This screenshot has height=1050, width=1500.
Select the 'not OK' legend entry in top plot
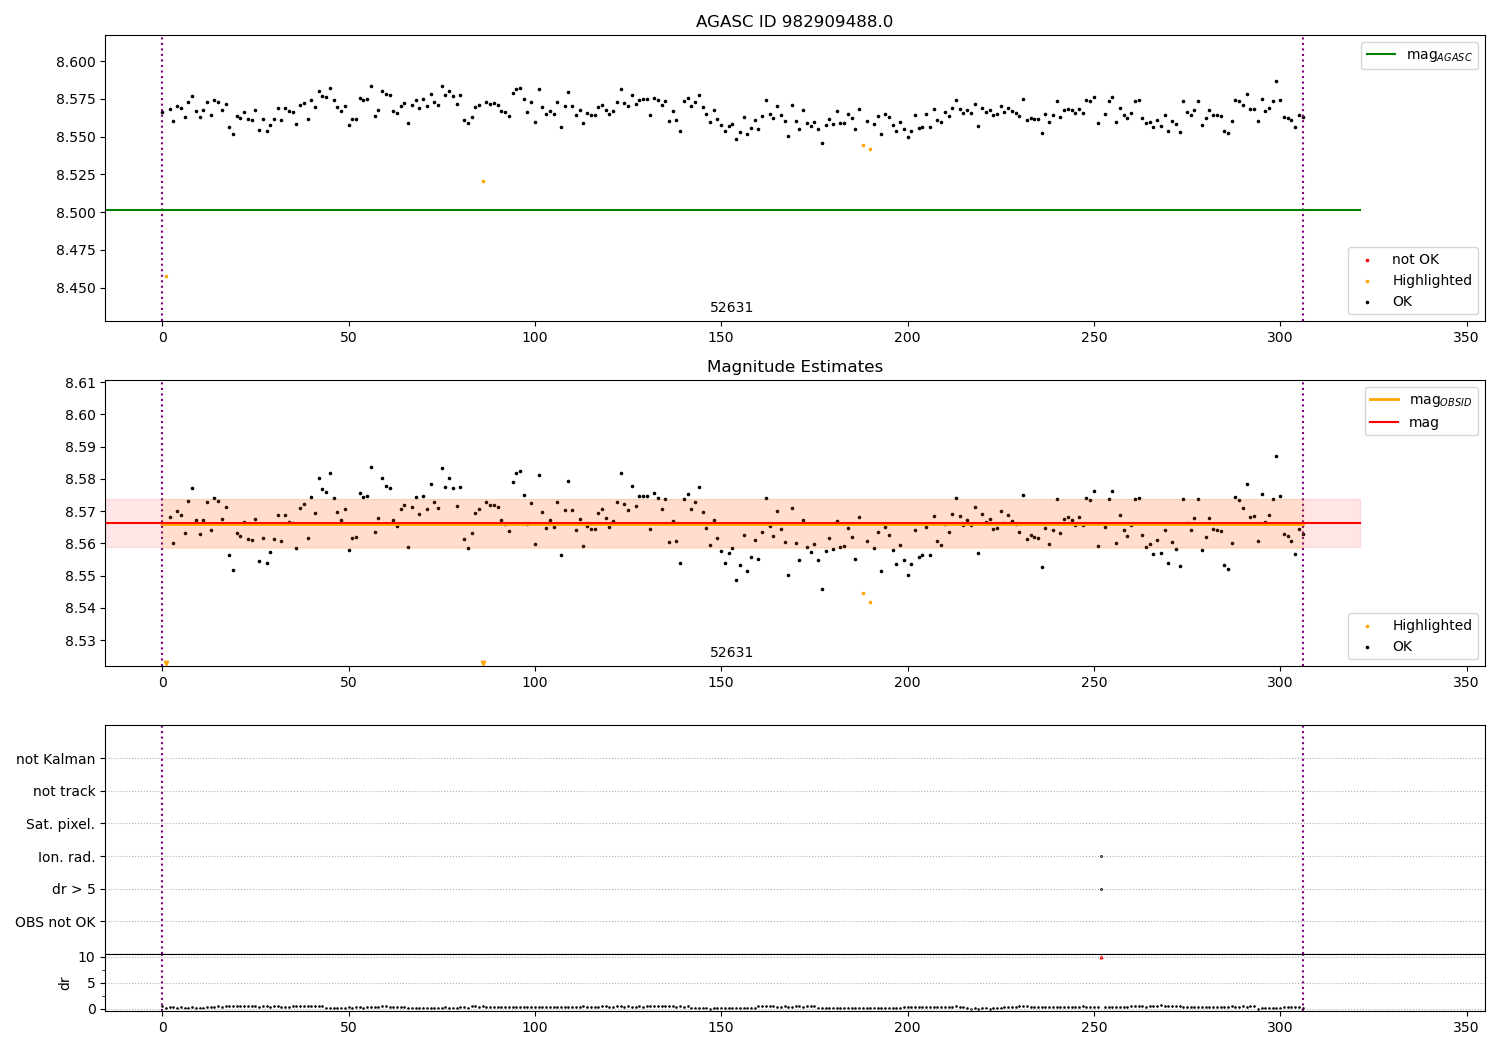pos(1415,260)
